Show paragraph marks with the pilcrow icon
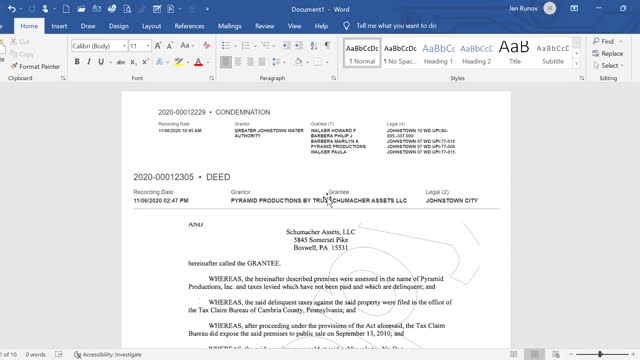The image size is (640, 360). point(327,45)
